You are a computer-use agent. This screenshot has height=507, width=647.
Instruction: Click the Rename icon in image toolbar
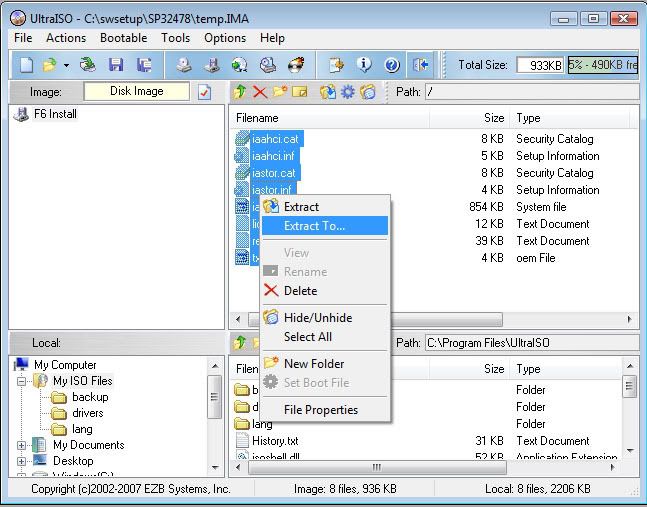[x=300, y=92]
